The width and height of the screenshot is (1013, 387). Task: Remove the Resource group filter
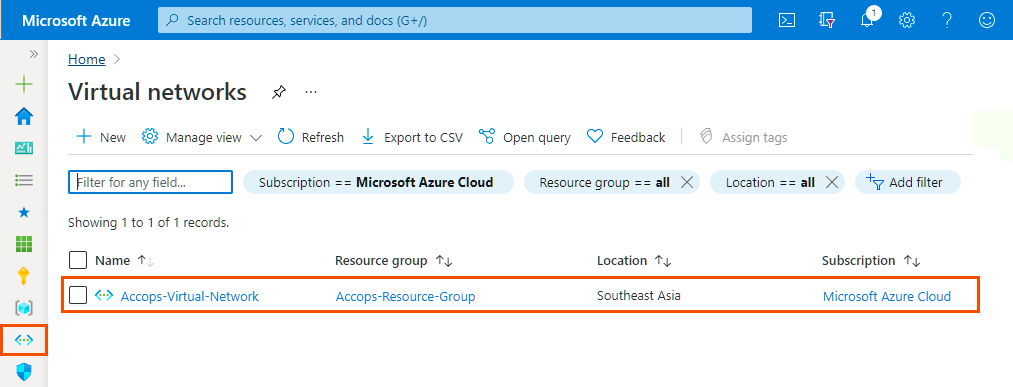tap(687, 182)
